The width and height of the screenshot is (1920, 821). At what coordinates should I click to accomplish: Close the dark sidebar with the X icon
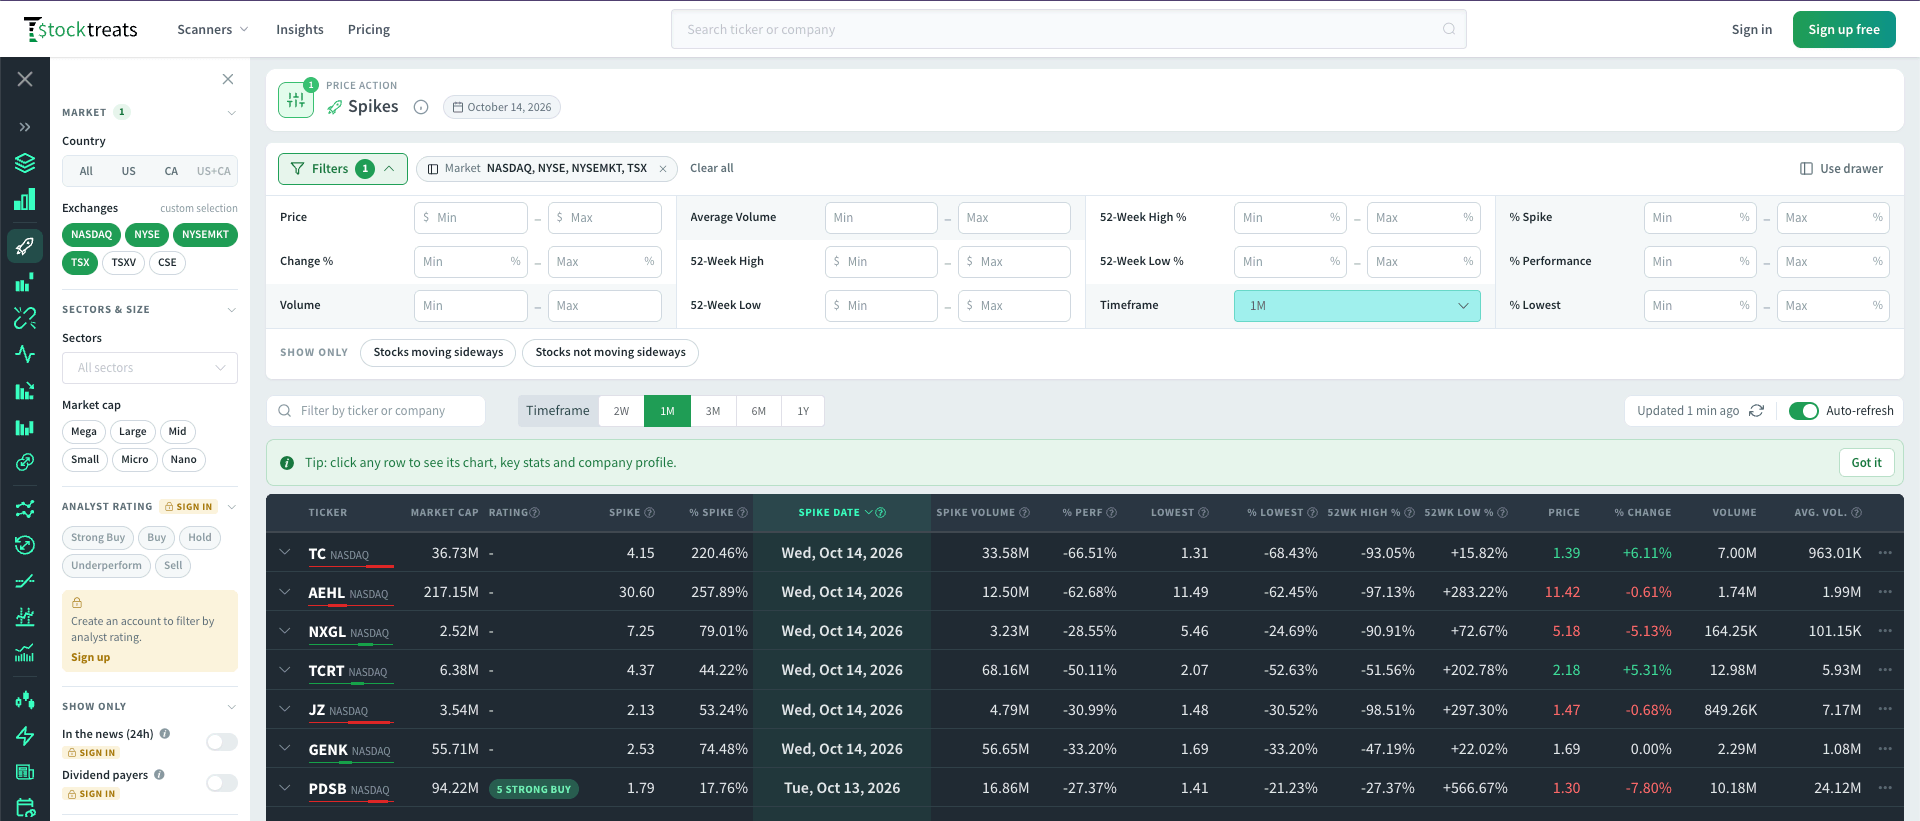(25, 79)
